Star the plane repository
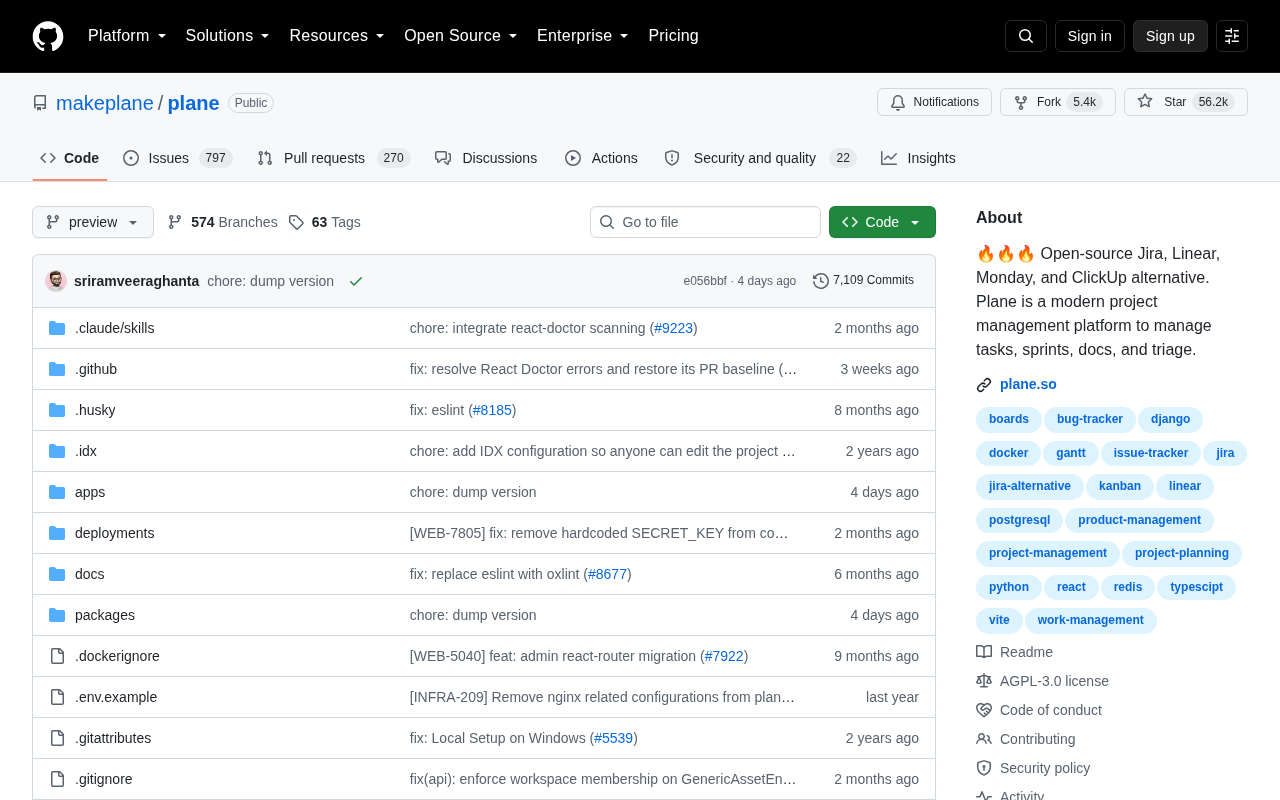The width and height of the screenshot is (1280, 800). [x=1186, y=102]
